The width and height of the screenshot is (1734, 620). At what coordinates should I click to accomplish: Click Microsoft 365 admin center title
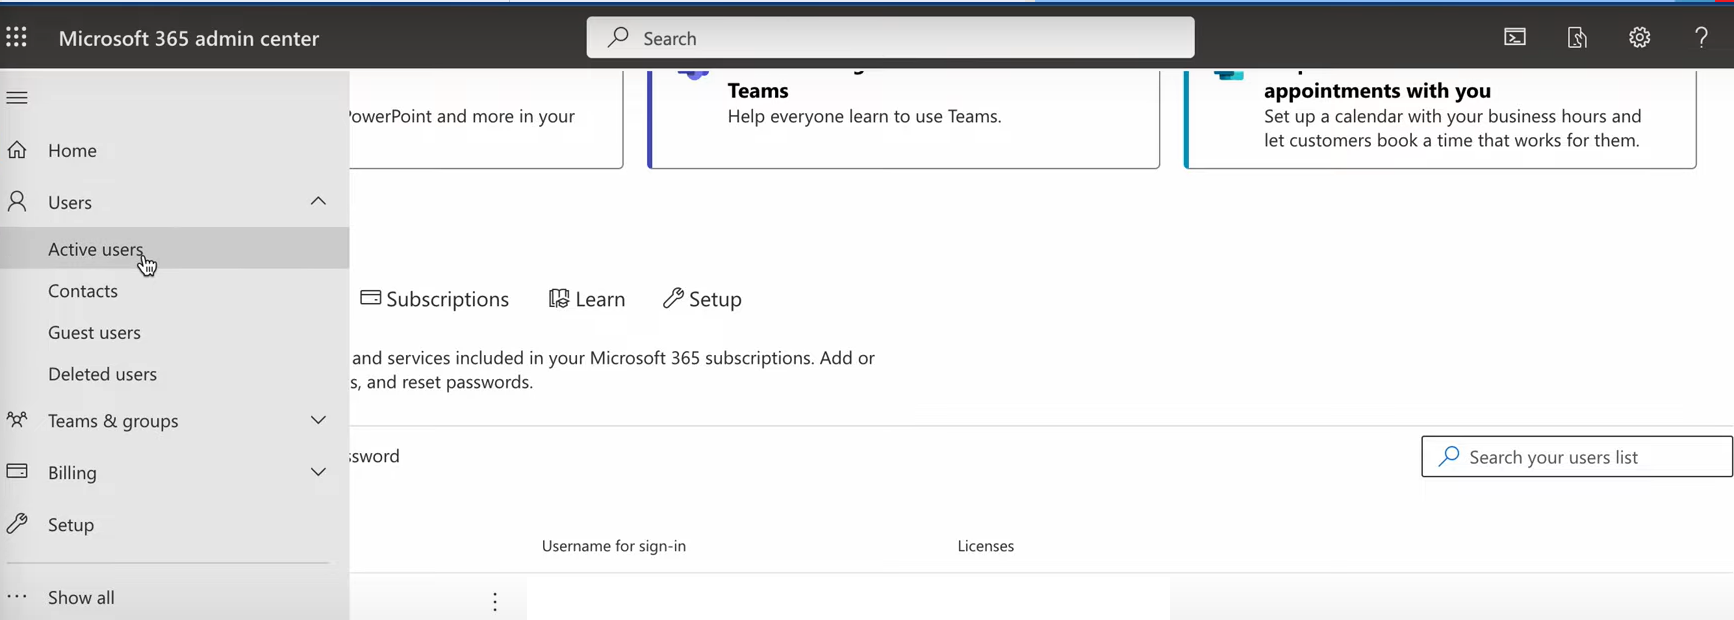pyautogui.click(x=189, y=38)
